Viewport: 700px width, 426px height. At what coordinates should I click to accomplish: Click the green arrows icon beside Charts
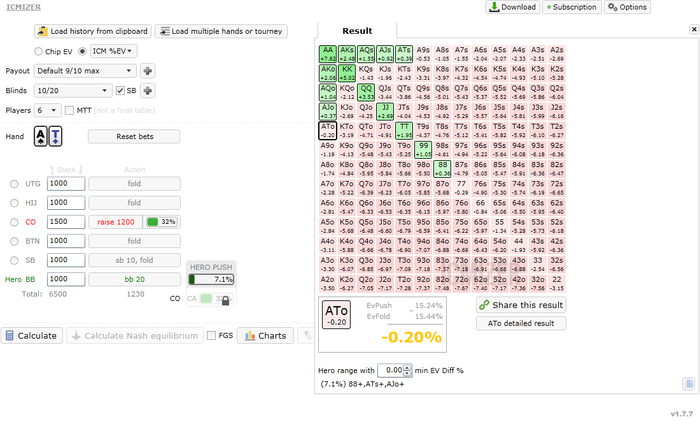[307, 335]
